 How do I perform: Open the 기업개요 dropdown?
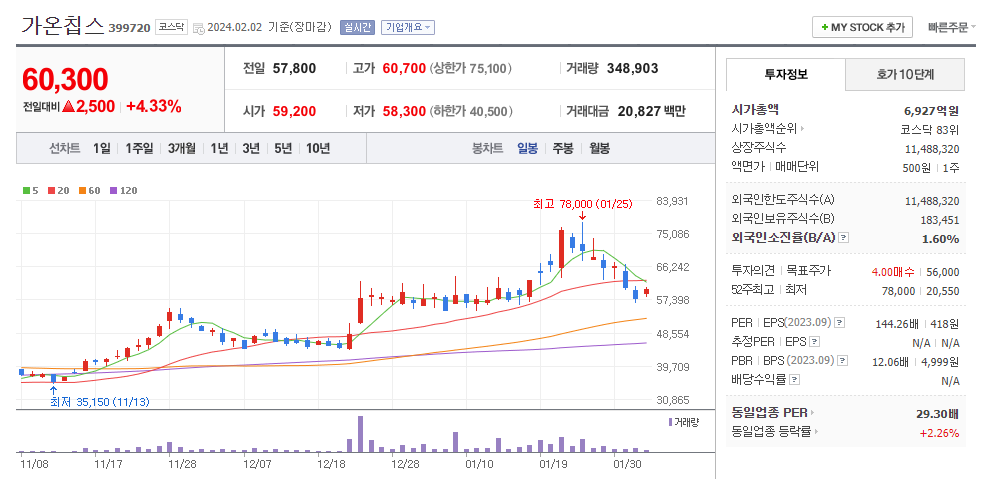pos(409,28)
